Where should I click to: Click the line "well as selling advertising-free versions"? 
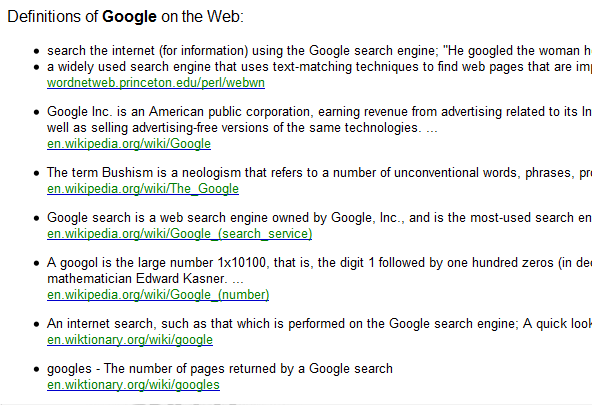(x=242, y=128)
